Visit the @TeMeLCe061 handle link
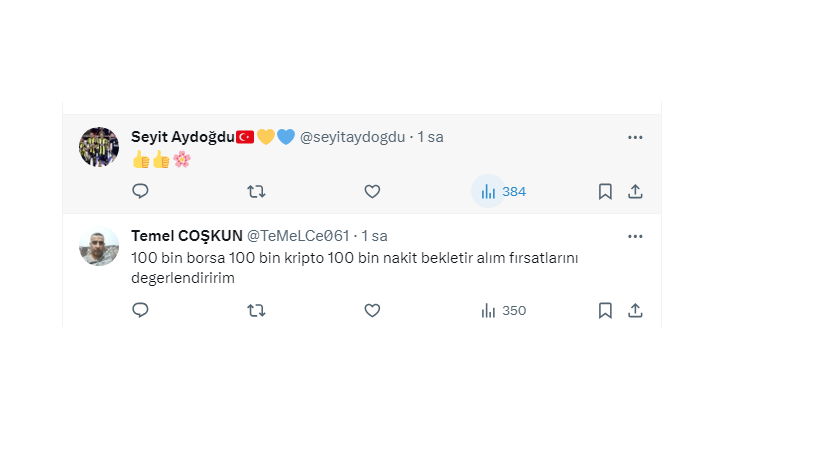 pyautogui.click(x=298, y=236)
